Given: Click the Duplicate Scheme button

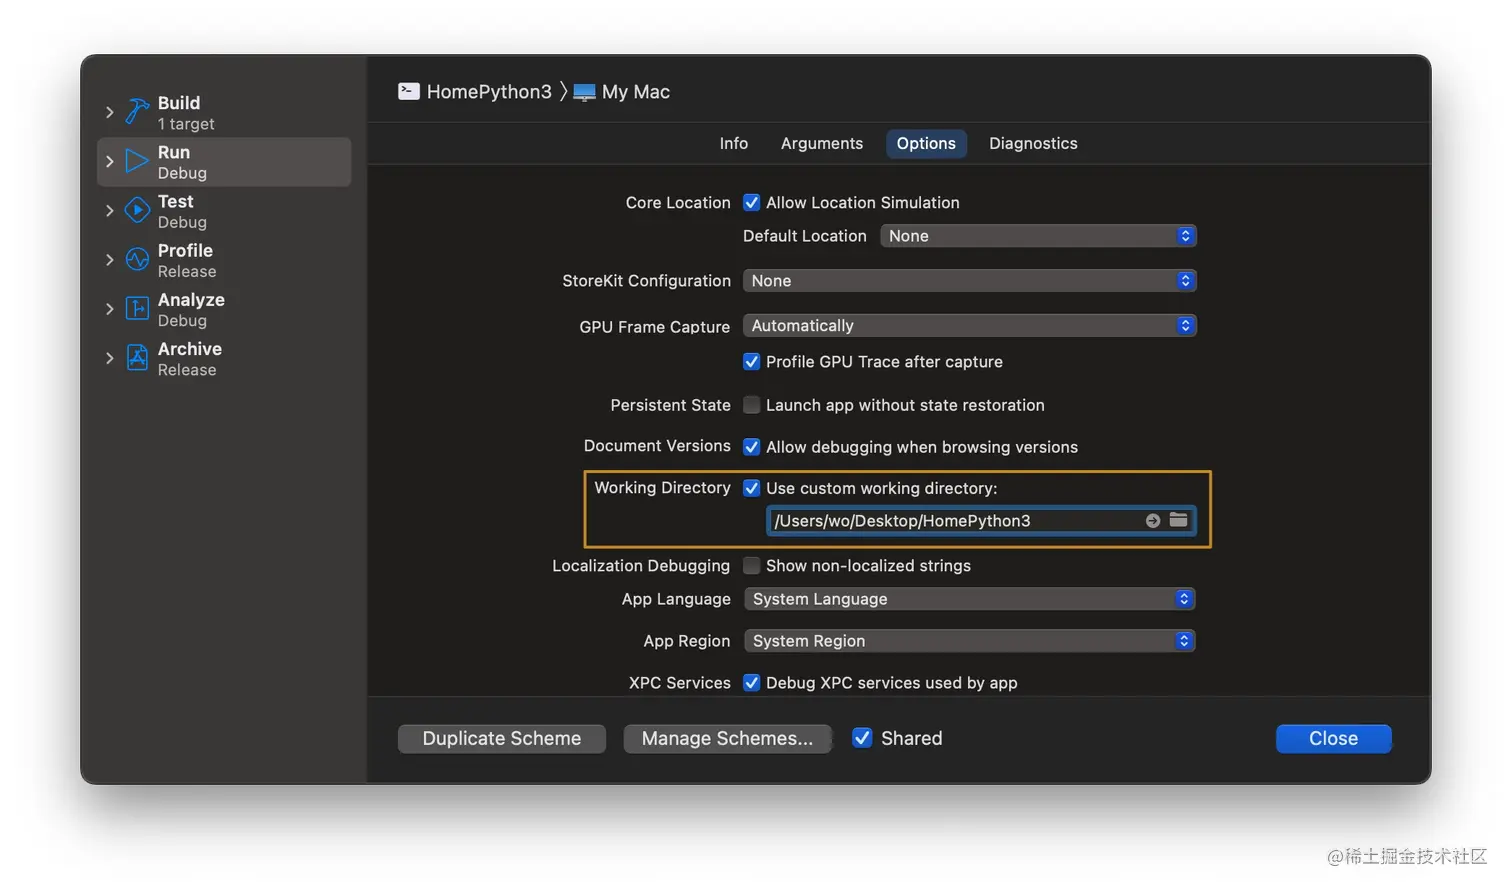Looking at the screenshot, I should 502,738.
